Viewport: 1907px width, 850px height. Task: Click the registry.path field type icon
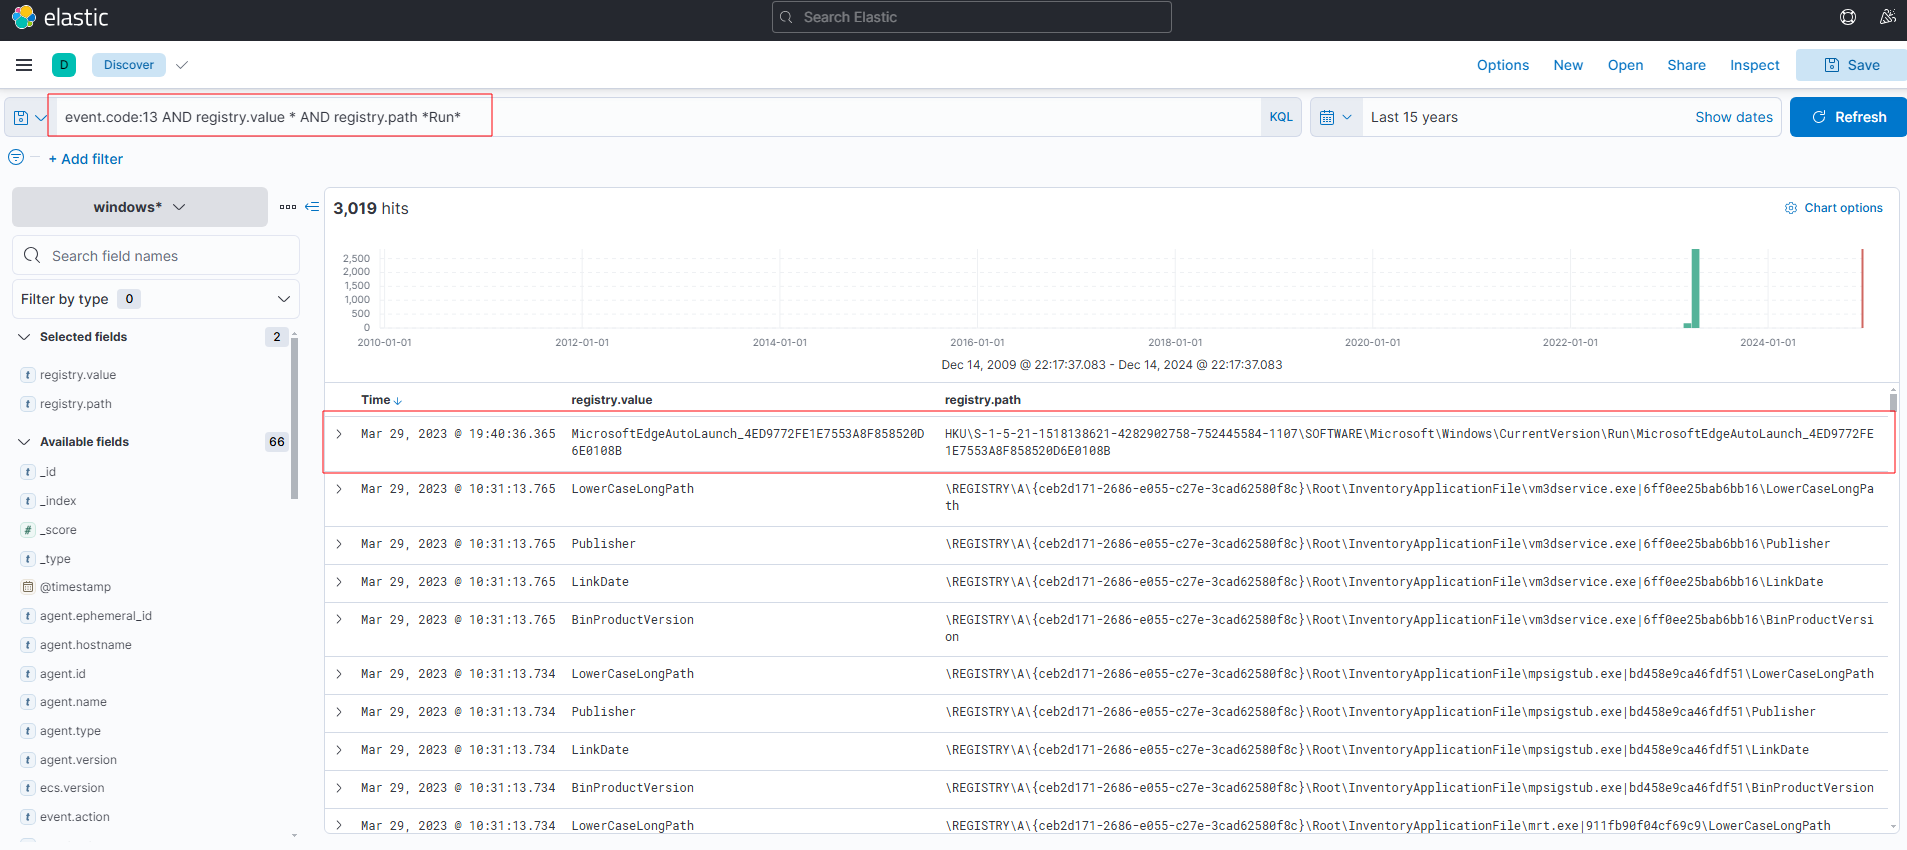point(28,404)
